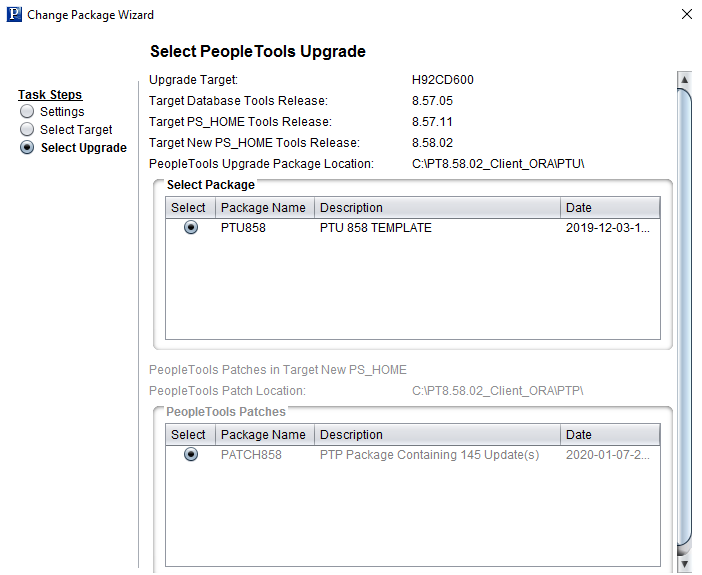Click the 8.58.02 new PS_HOME release value
702x575 pixels.
(432, 143)
